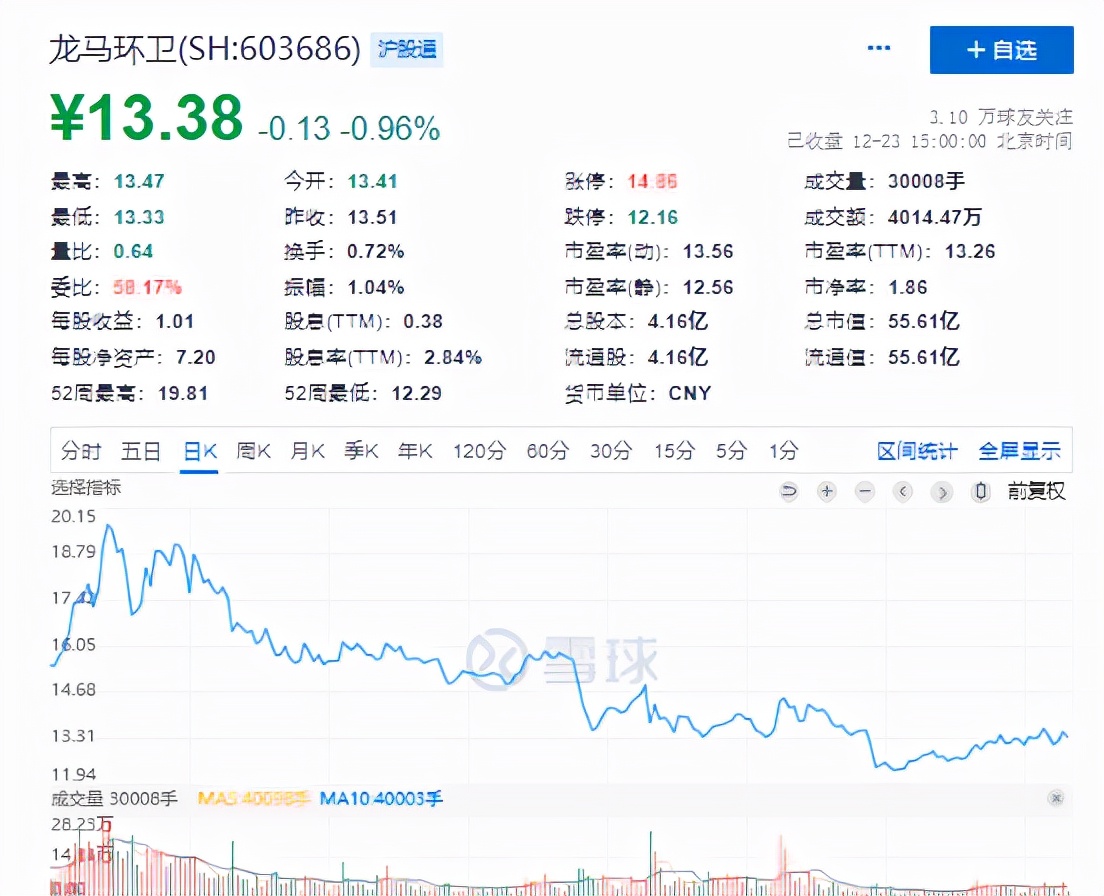
Task: Click 成交额 value 4014.47万
Action: click(934, 217)
